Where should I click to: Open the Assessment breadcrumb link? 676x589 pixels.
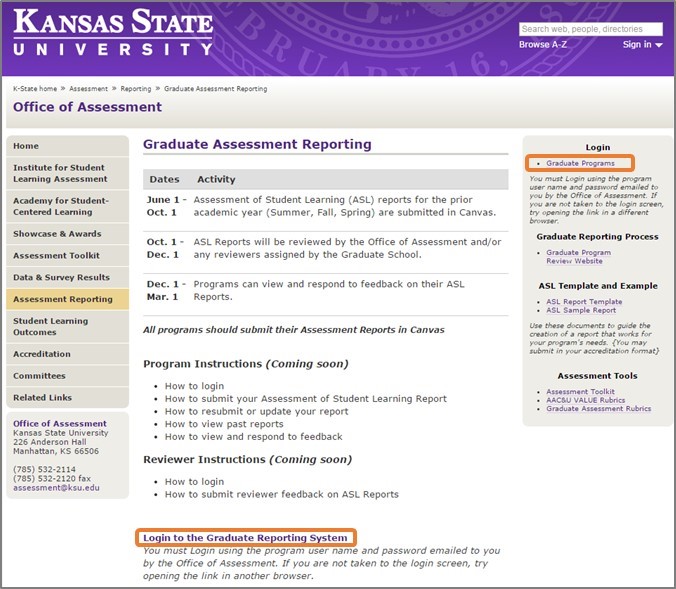coord(88,89)
